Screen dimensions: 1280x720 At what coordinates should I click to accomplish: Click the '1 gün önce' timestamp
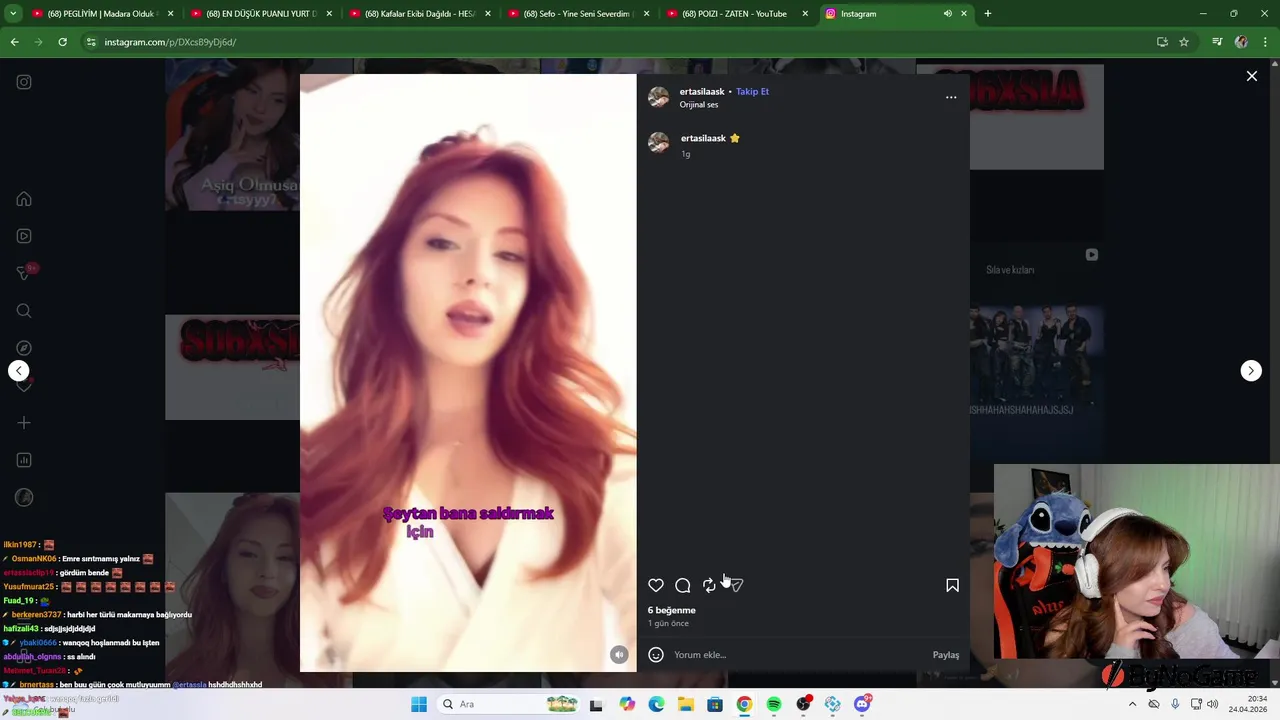[x=668, y=623]
